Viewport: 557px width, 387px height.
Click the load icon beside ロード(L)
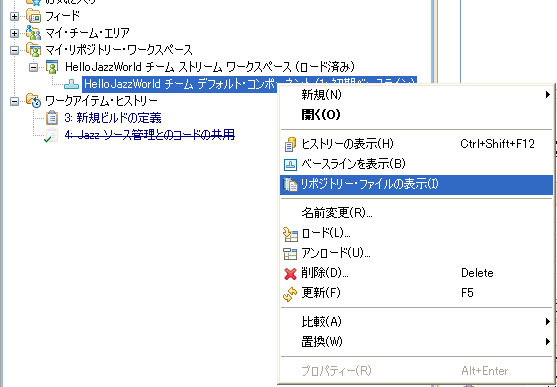point(290,235)
